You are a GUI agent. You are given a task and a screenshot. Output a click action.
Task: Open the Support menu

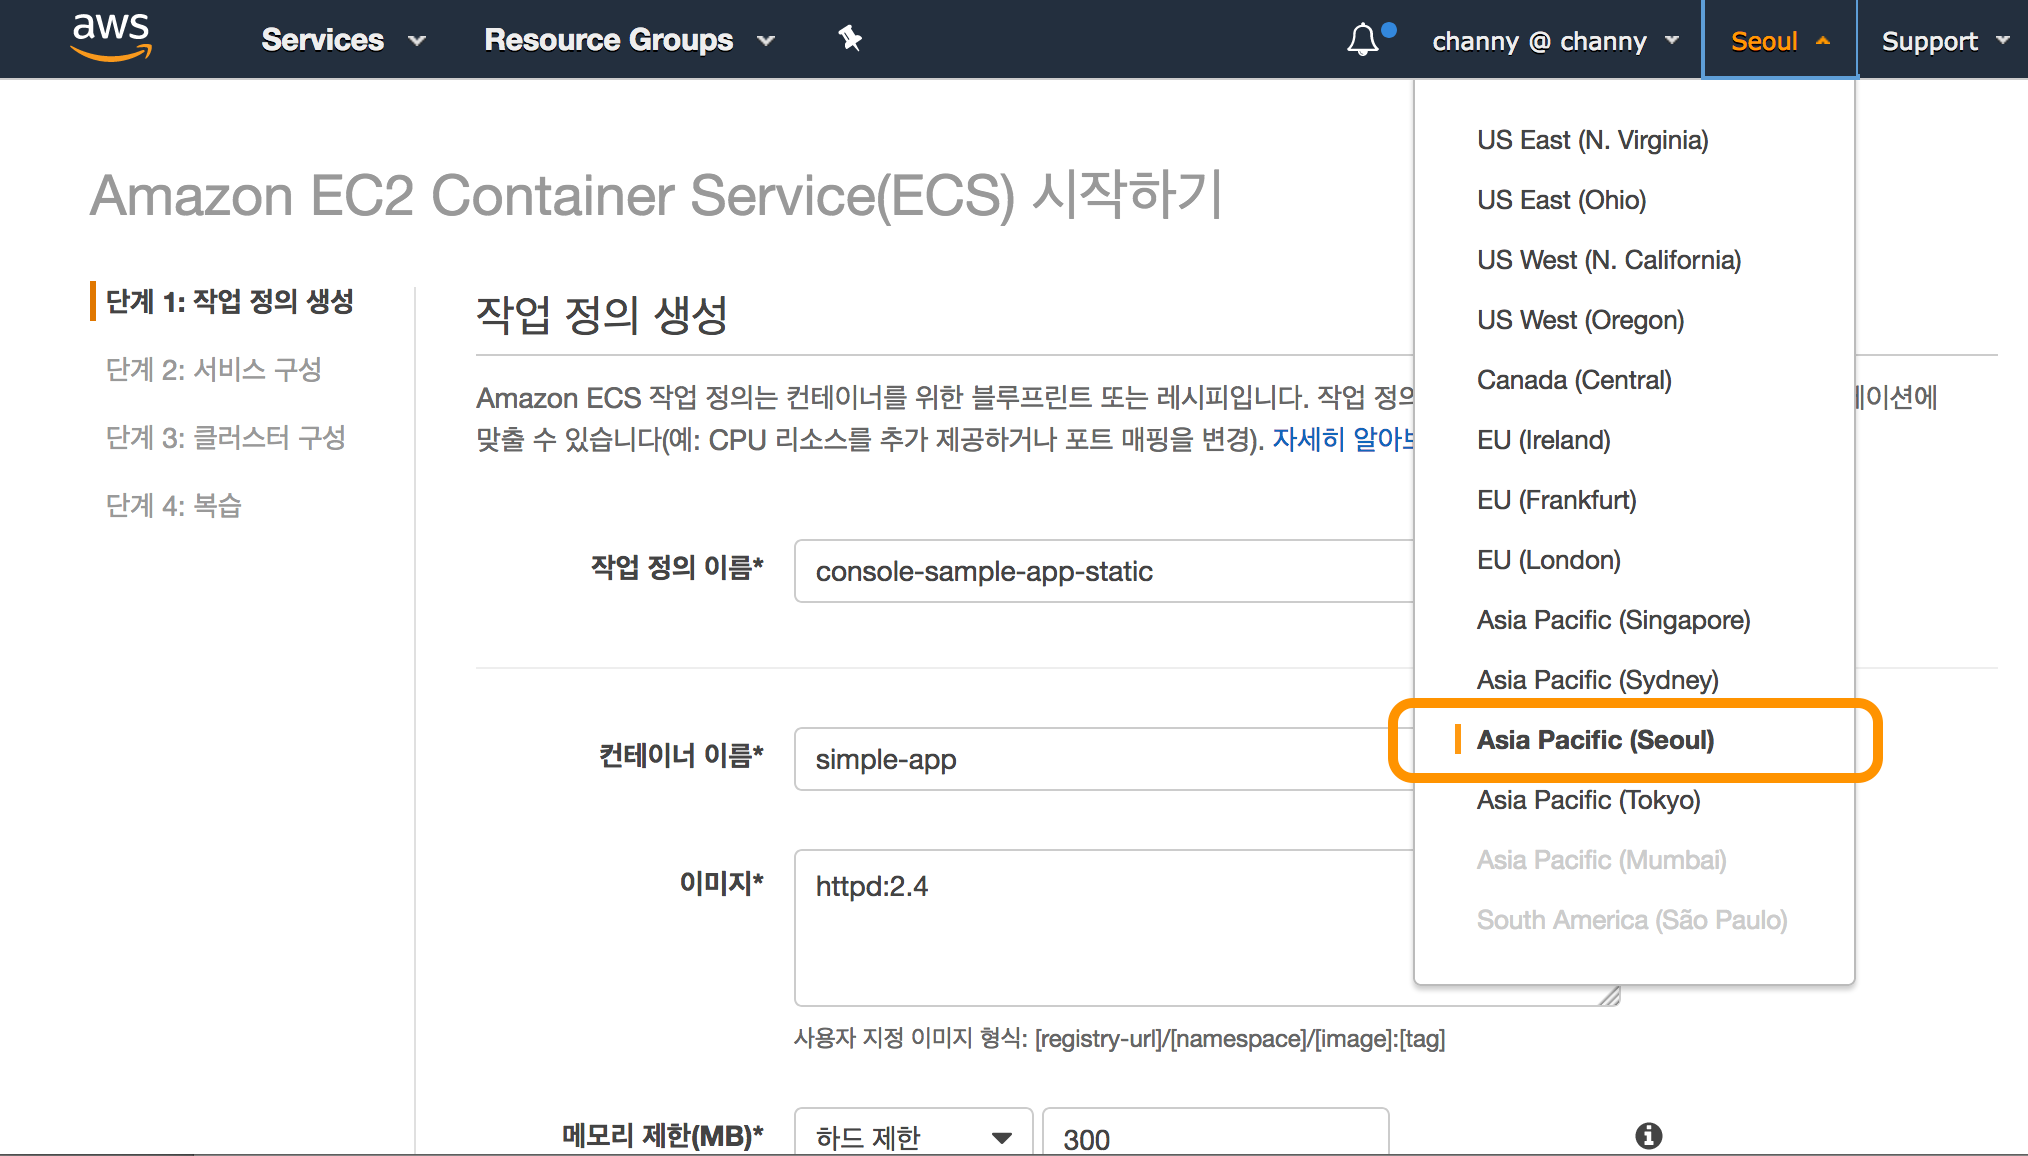1944,41
